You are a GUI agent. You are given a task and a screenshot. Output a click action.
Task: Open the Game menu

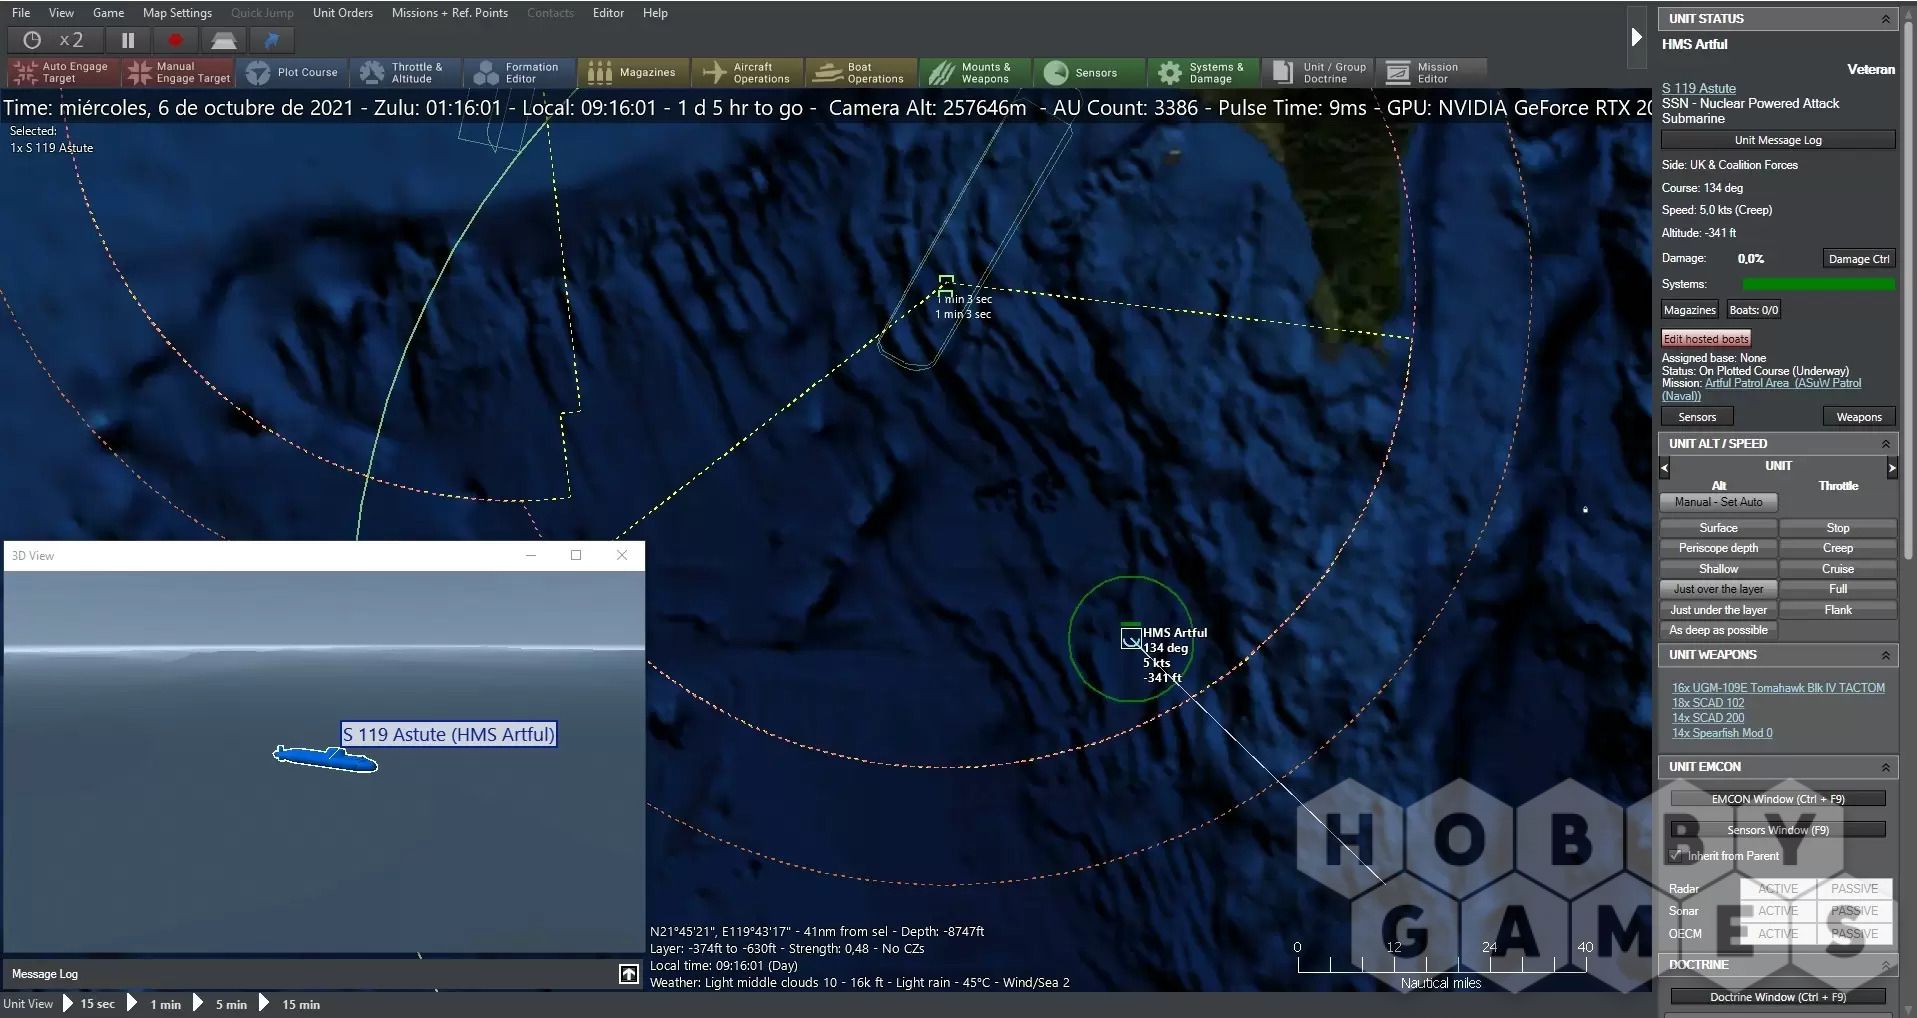[108, 13]
